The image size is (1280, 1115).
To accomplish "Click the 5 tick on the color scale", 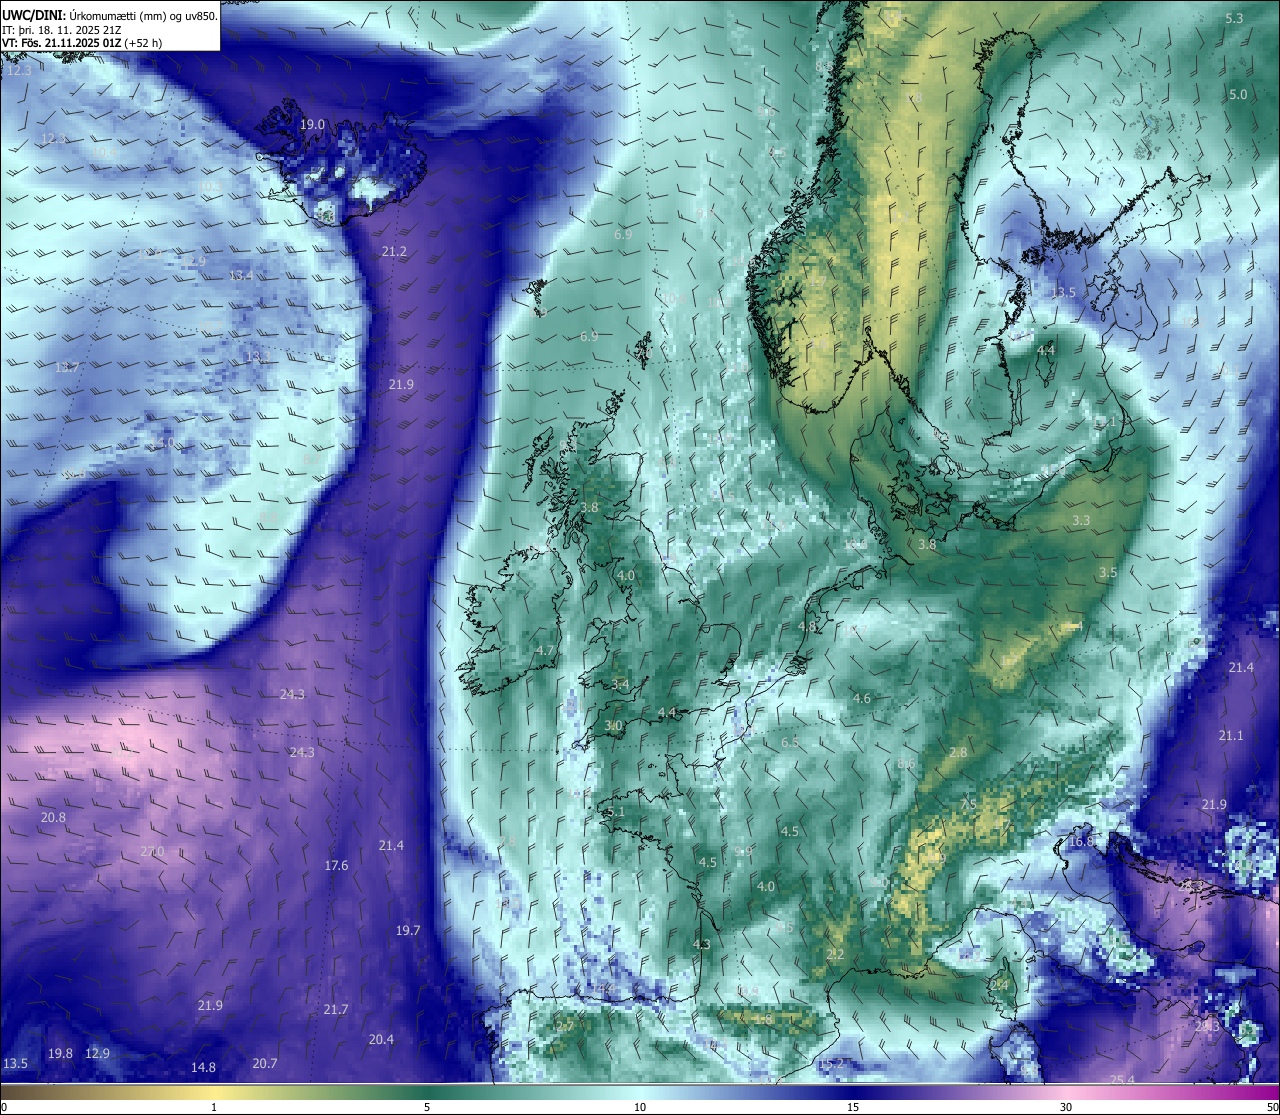I will [x=427, y=1107].
